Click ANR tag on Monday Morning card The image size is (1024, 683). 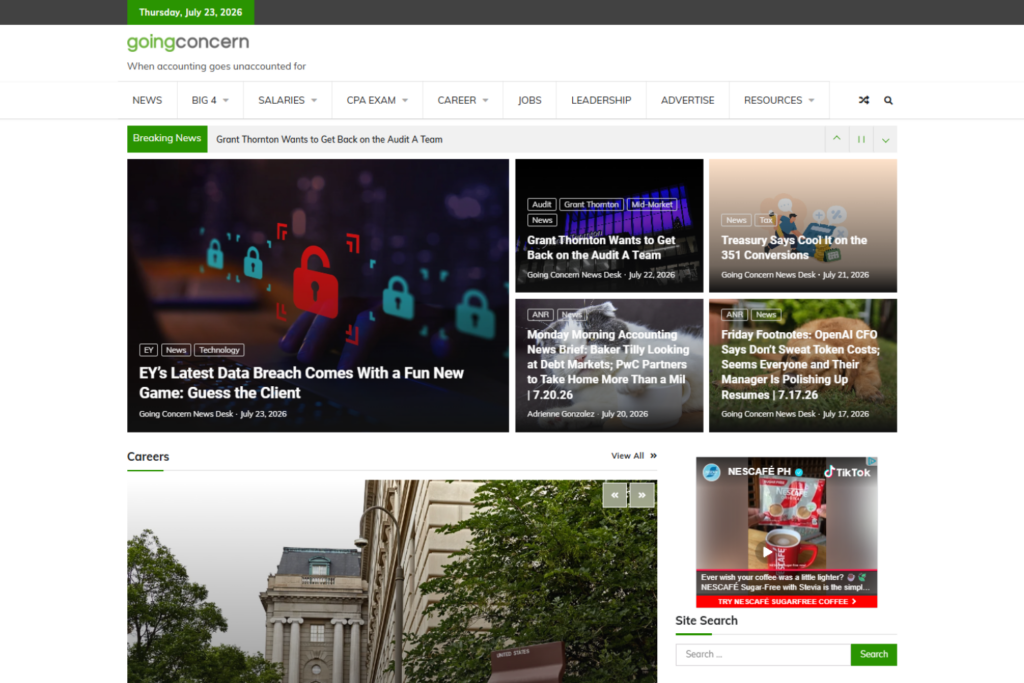[540, 315]
